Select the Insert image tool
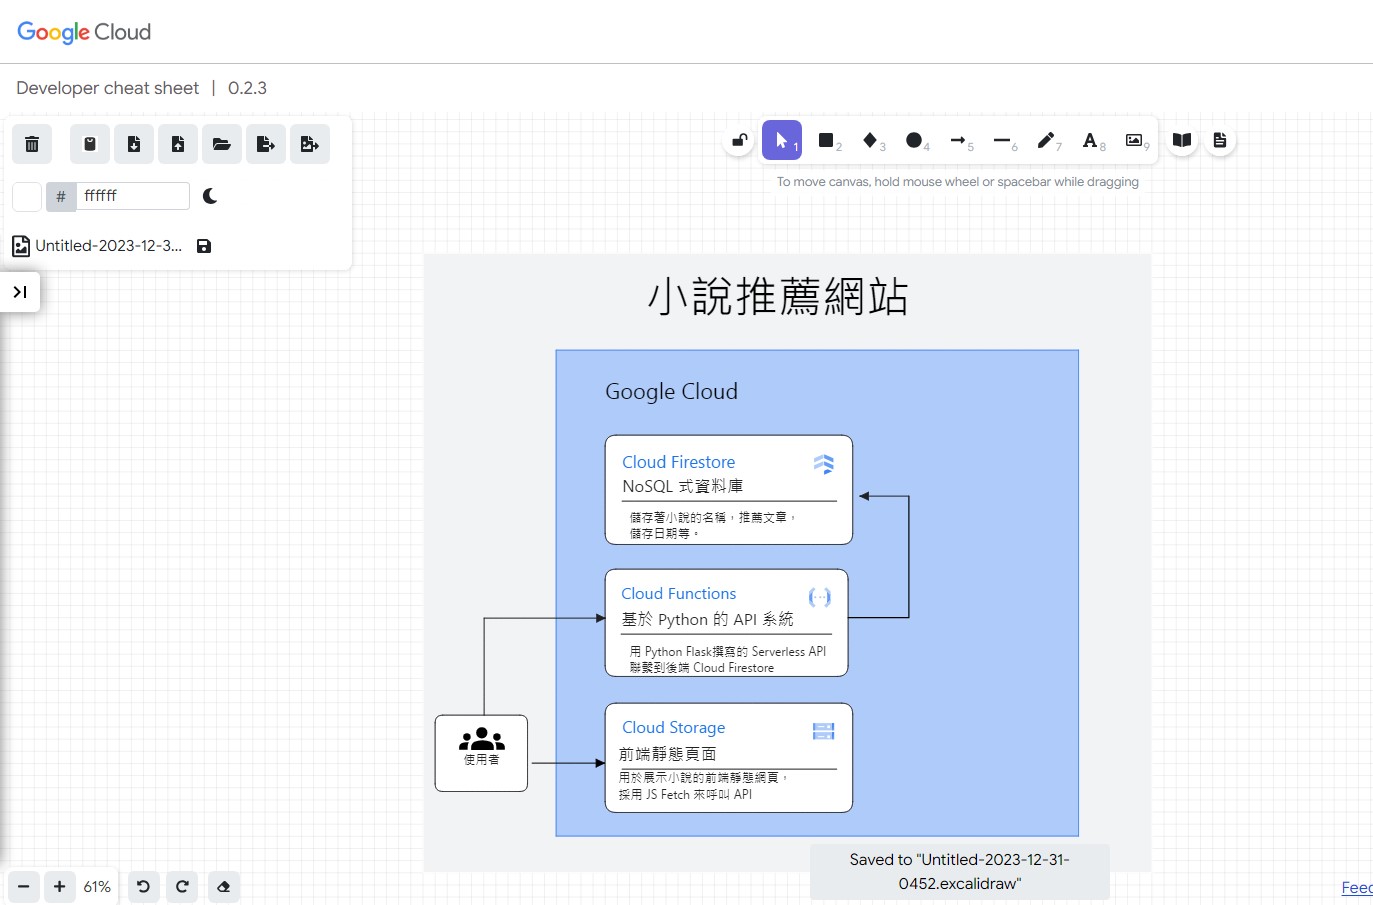The image size is (1373, 905). (1134, 140)
